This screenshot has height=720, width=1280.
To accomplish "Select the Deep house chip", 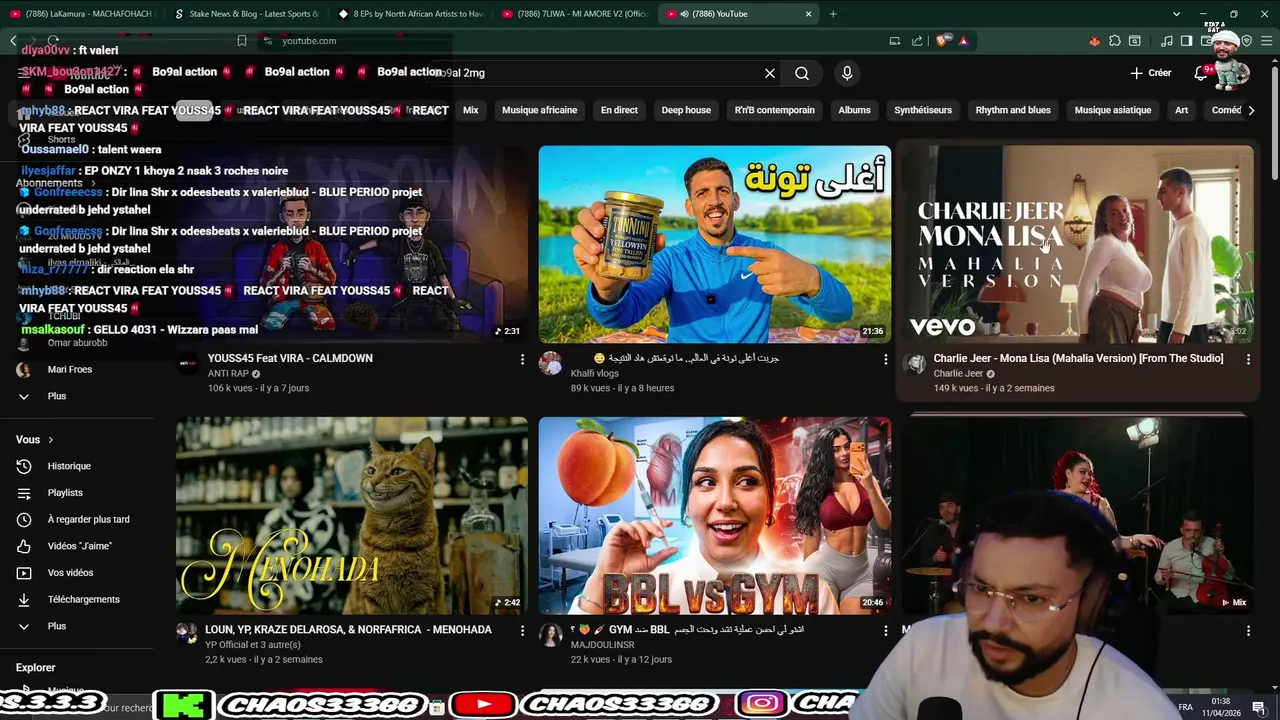I will (686, 110).
